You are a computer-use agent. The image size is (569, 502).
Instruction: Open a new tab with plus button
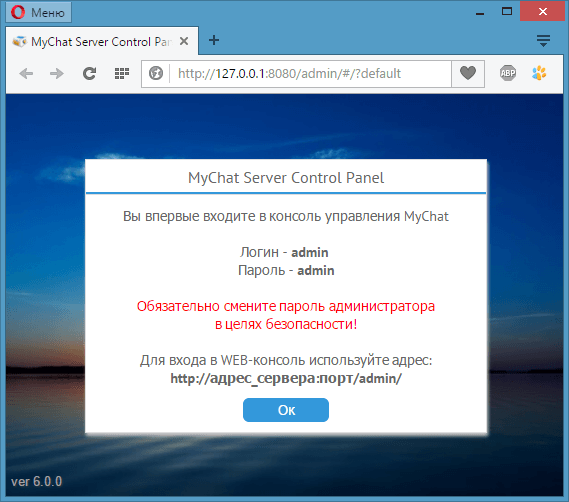click(214, 40)
